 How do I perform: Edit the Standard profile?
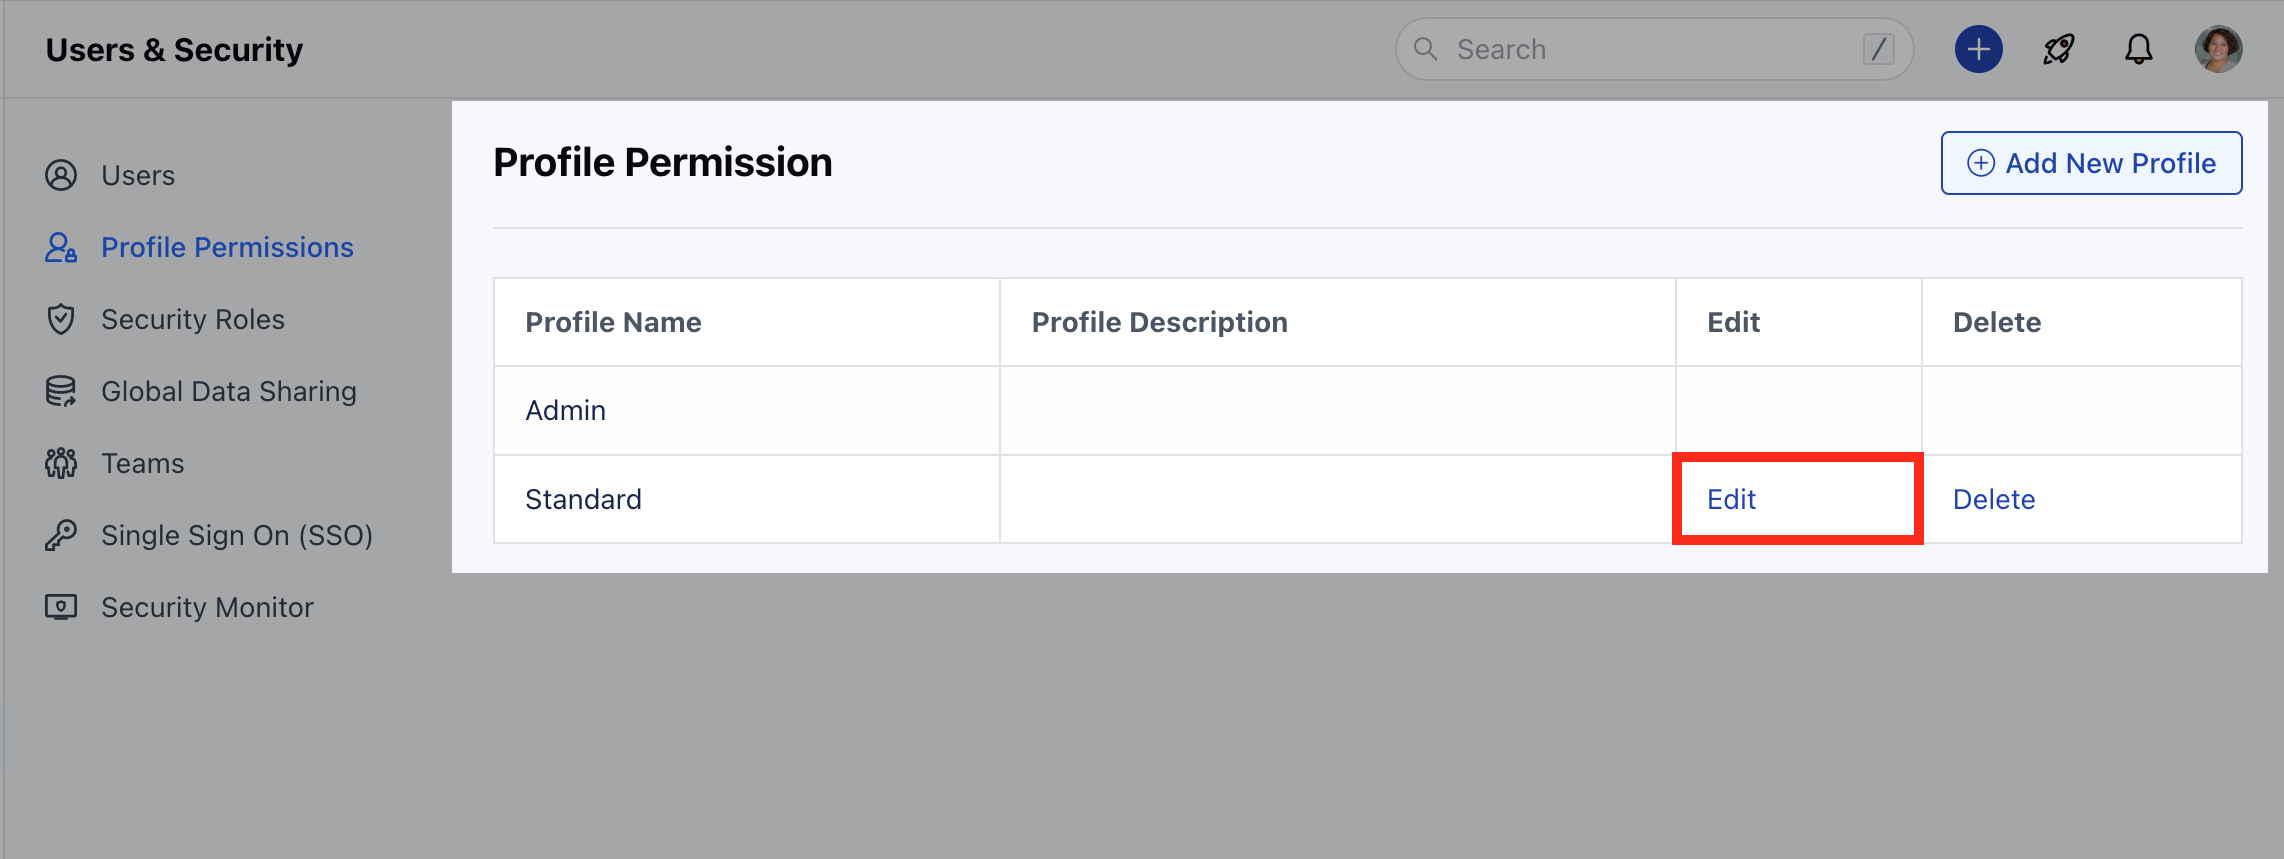pos(1731,498)
